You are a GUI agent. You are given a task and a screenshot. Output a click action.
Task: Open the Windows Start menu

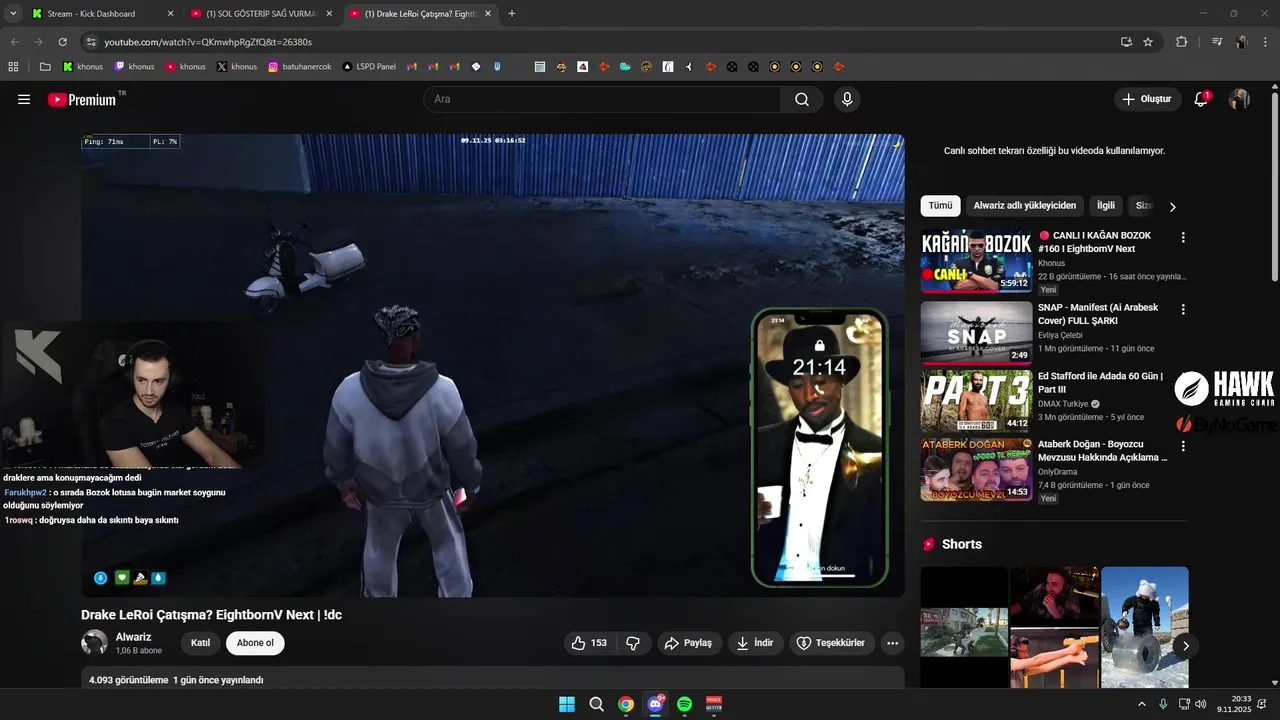pos(567,704)
